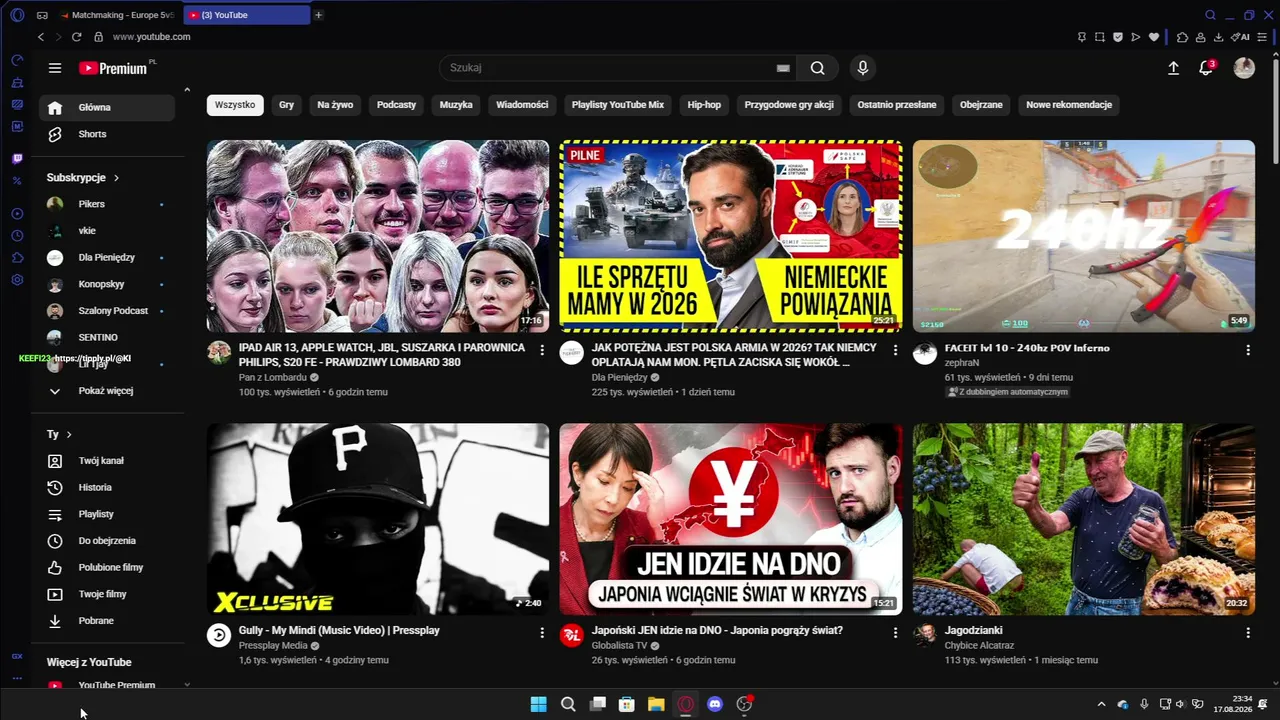The width and height of the screenshot is (1280, 720).
Task: Reload the YouTube page
Action: (76, 37)
